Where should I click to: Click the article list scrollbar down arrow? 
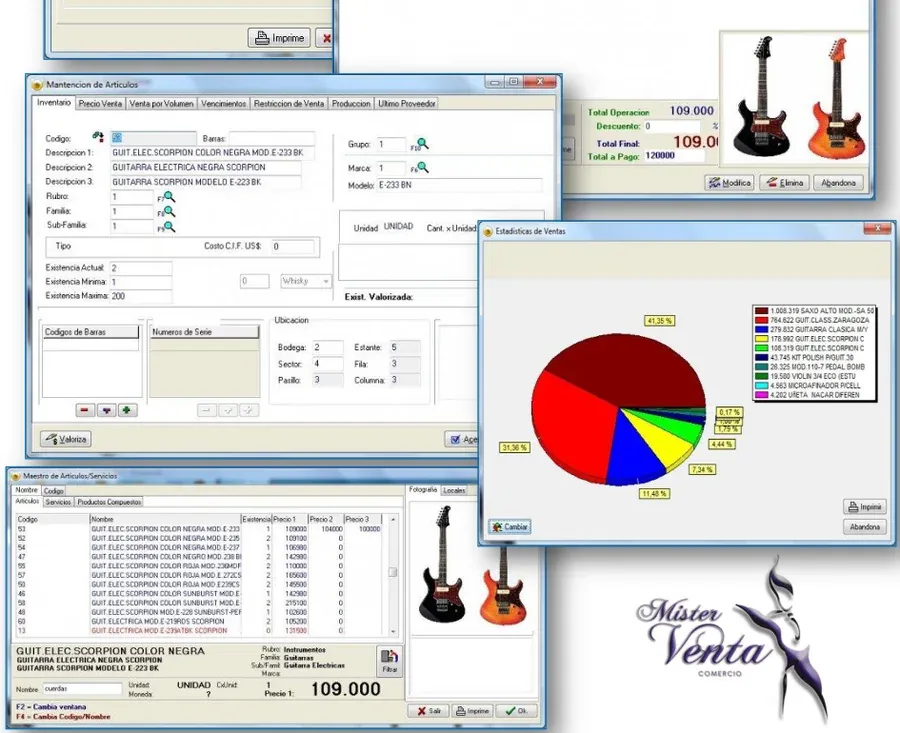[393, 631]
